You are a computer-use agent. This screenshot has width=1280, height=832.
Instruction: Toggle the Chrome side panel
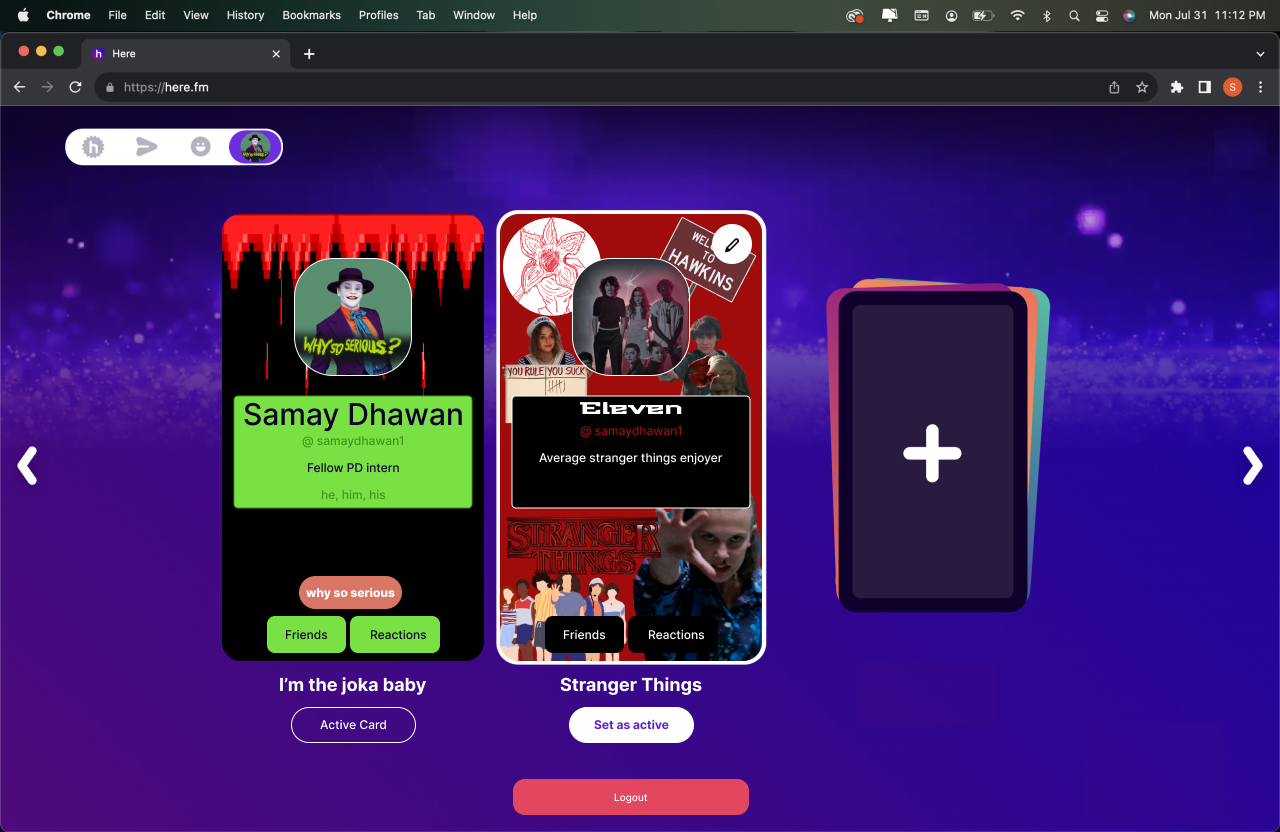point(1205,87)
